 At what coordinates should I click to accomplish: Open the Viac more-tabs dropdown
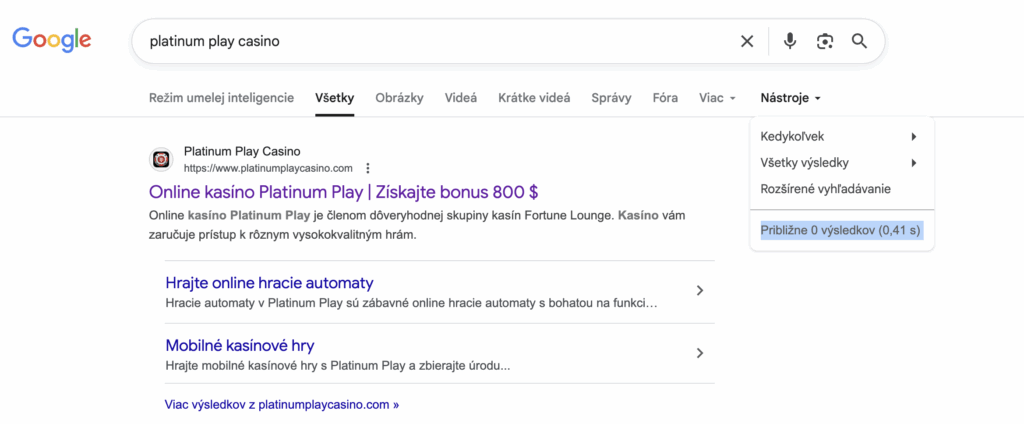click(x=717, y=98)
